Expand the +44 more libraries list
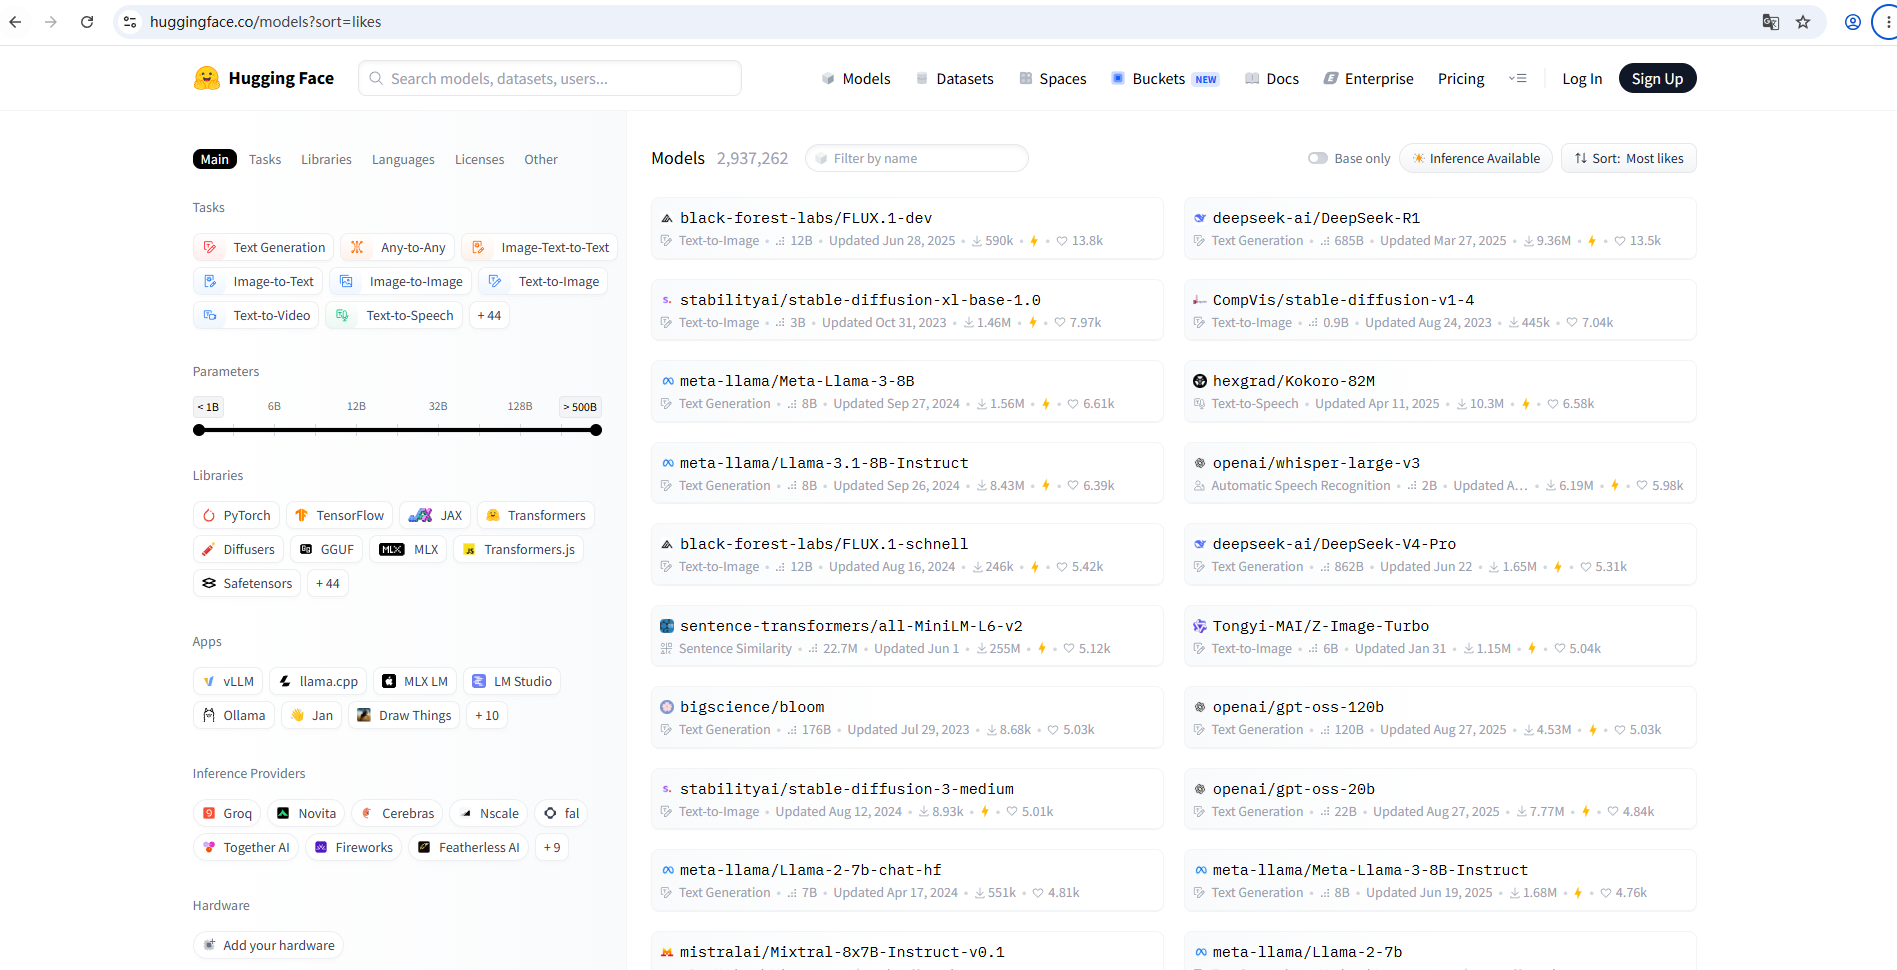This screenshot has width=1897, height=970. click(x=327, y=583)
